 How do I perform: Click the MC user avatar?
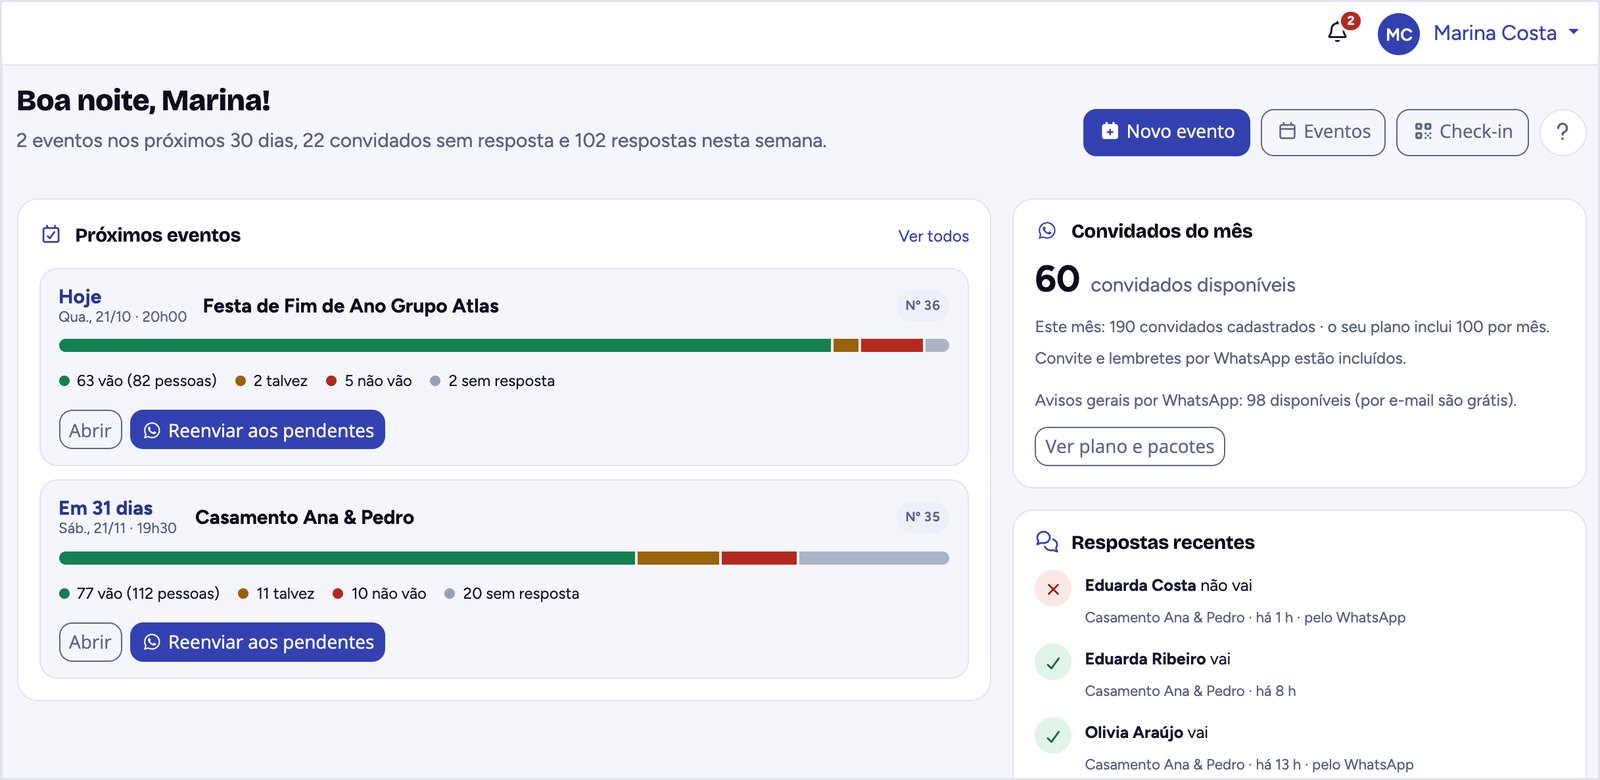coord(1398,34)
